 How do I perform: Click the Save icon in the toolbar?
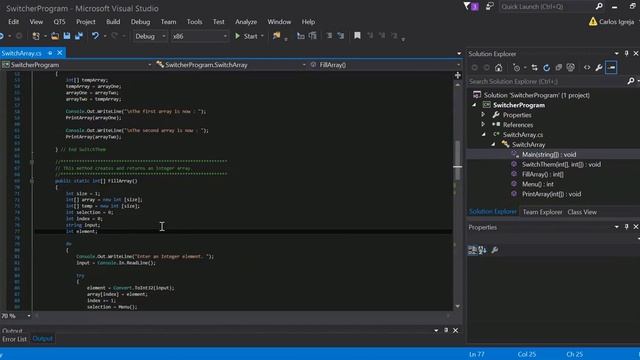pos(67,36)
